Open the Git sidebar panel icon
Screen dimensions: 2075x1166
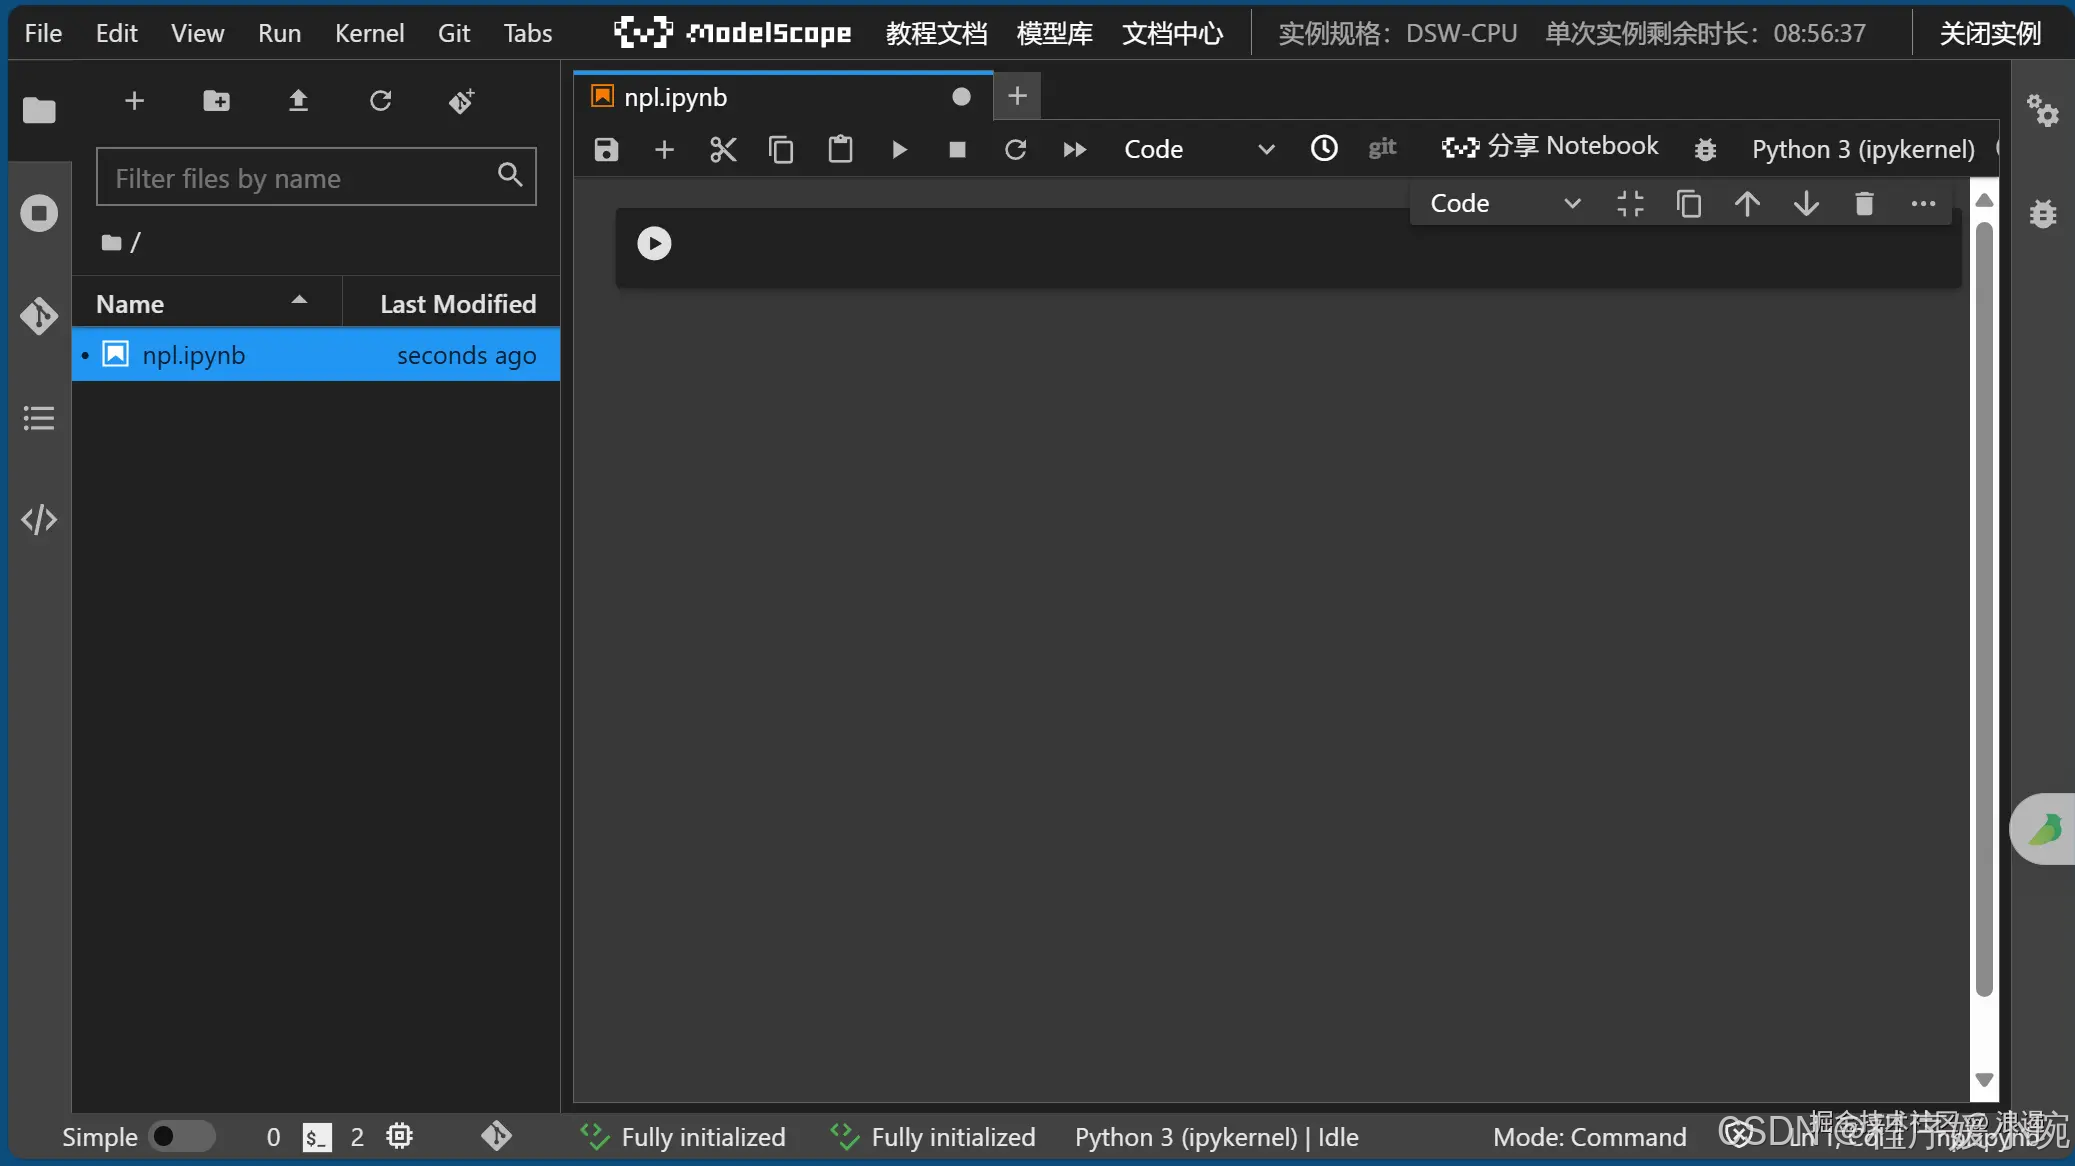[39, 316]
